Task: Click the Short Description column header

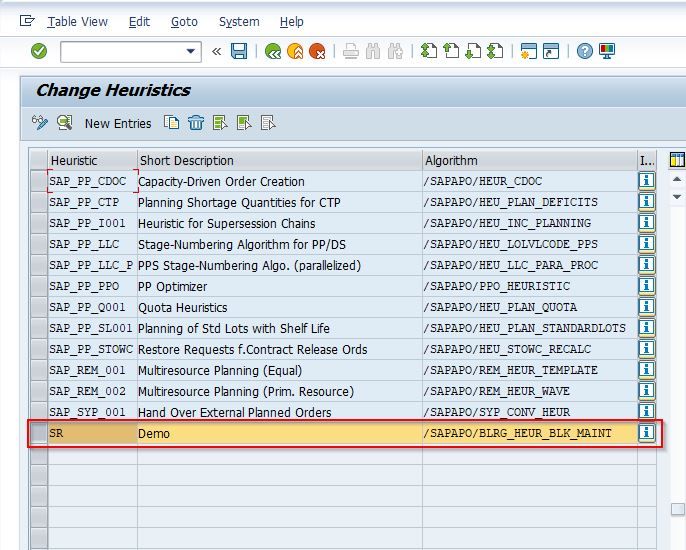Action: 280,160
